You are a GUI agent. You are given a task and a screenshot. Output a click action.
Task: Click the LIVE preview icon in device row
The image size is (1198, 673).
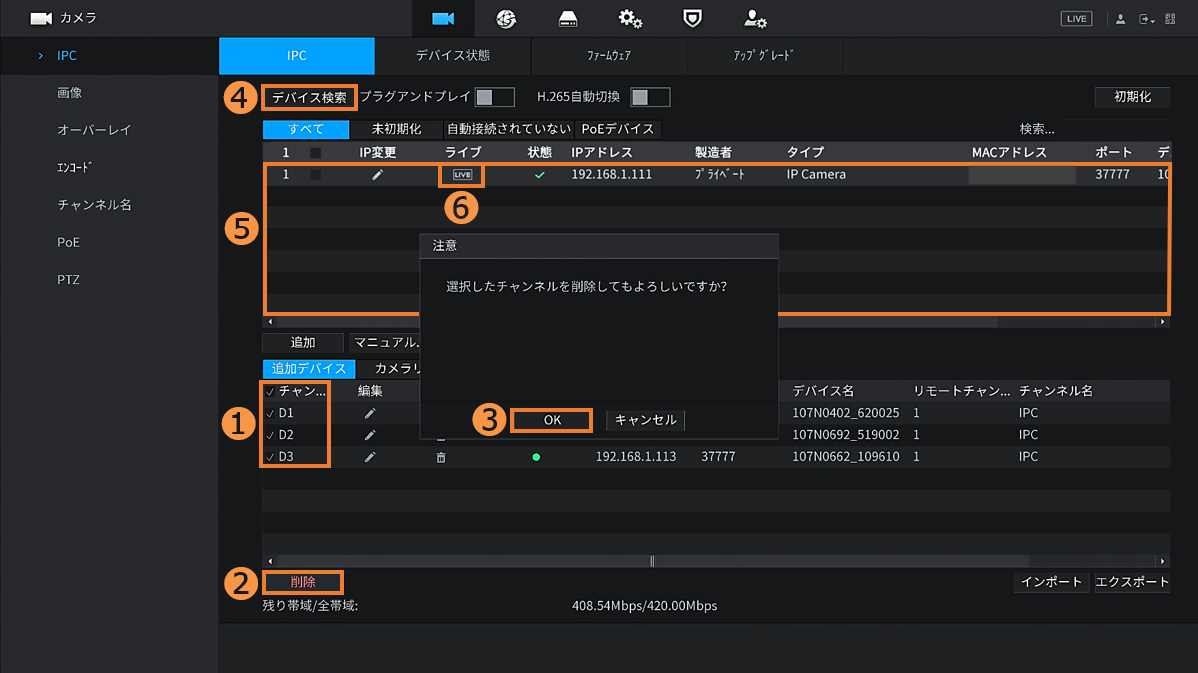click(462, 175)
